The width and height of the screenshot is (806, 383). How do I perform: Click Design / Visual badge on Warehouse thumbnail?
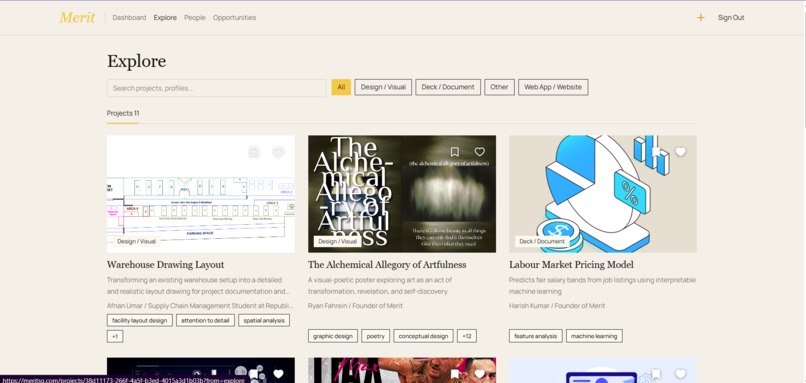tap(136, 241)
